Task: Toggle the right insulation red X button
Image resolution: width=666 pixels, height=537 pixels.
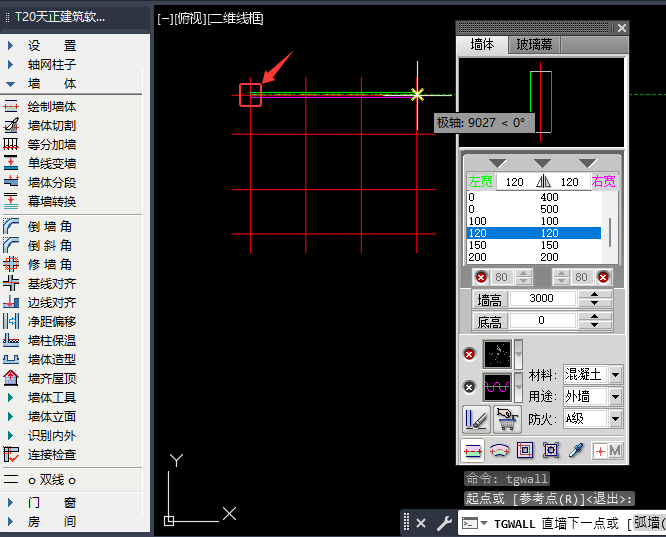Action: click(603, 277)
